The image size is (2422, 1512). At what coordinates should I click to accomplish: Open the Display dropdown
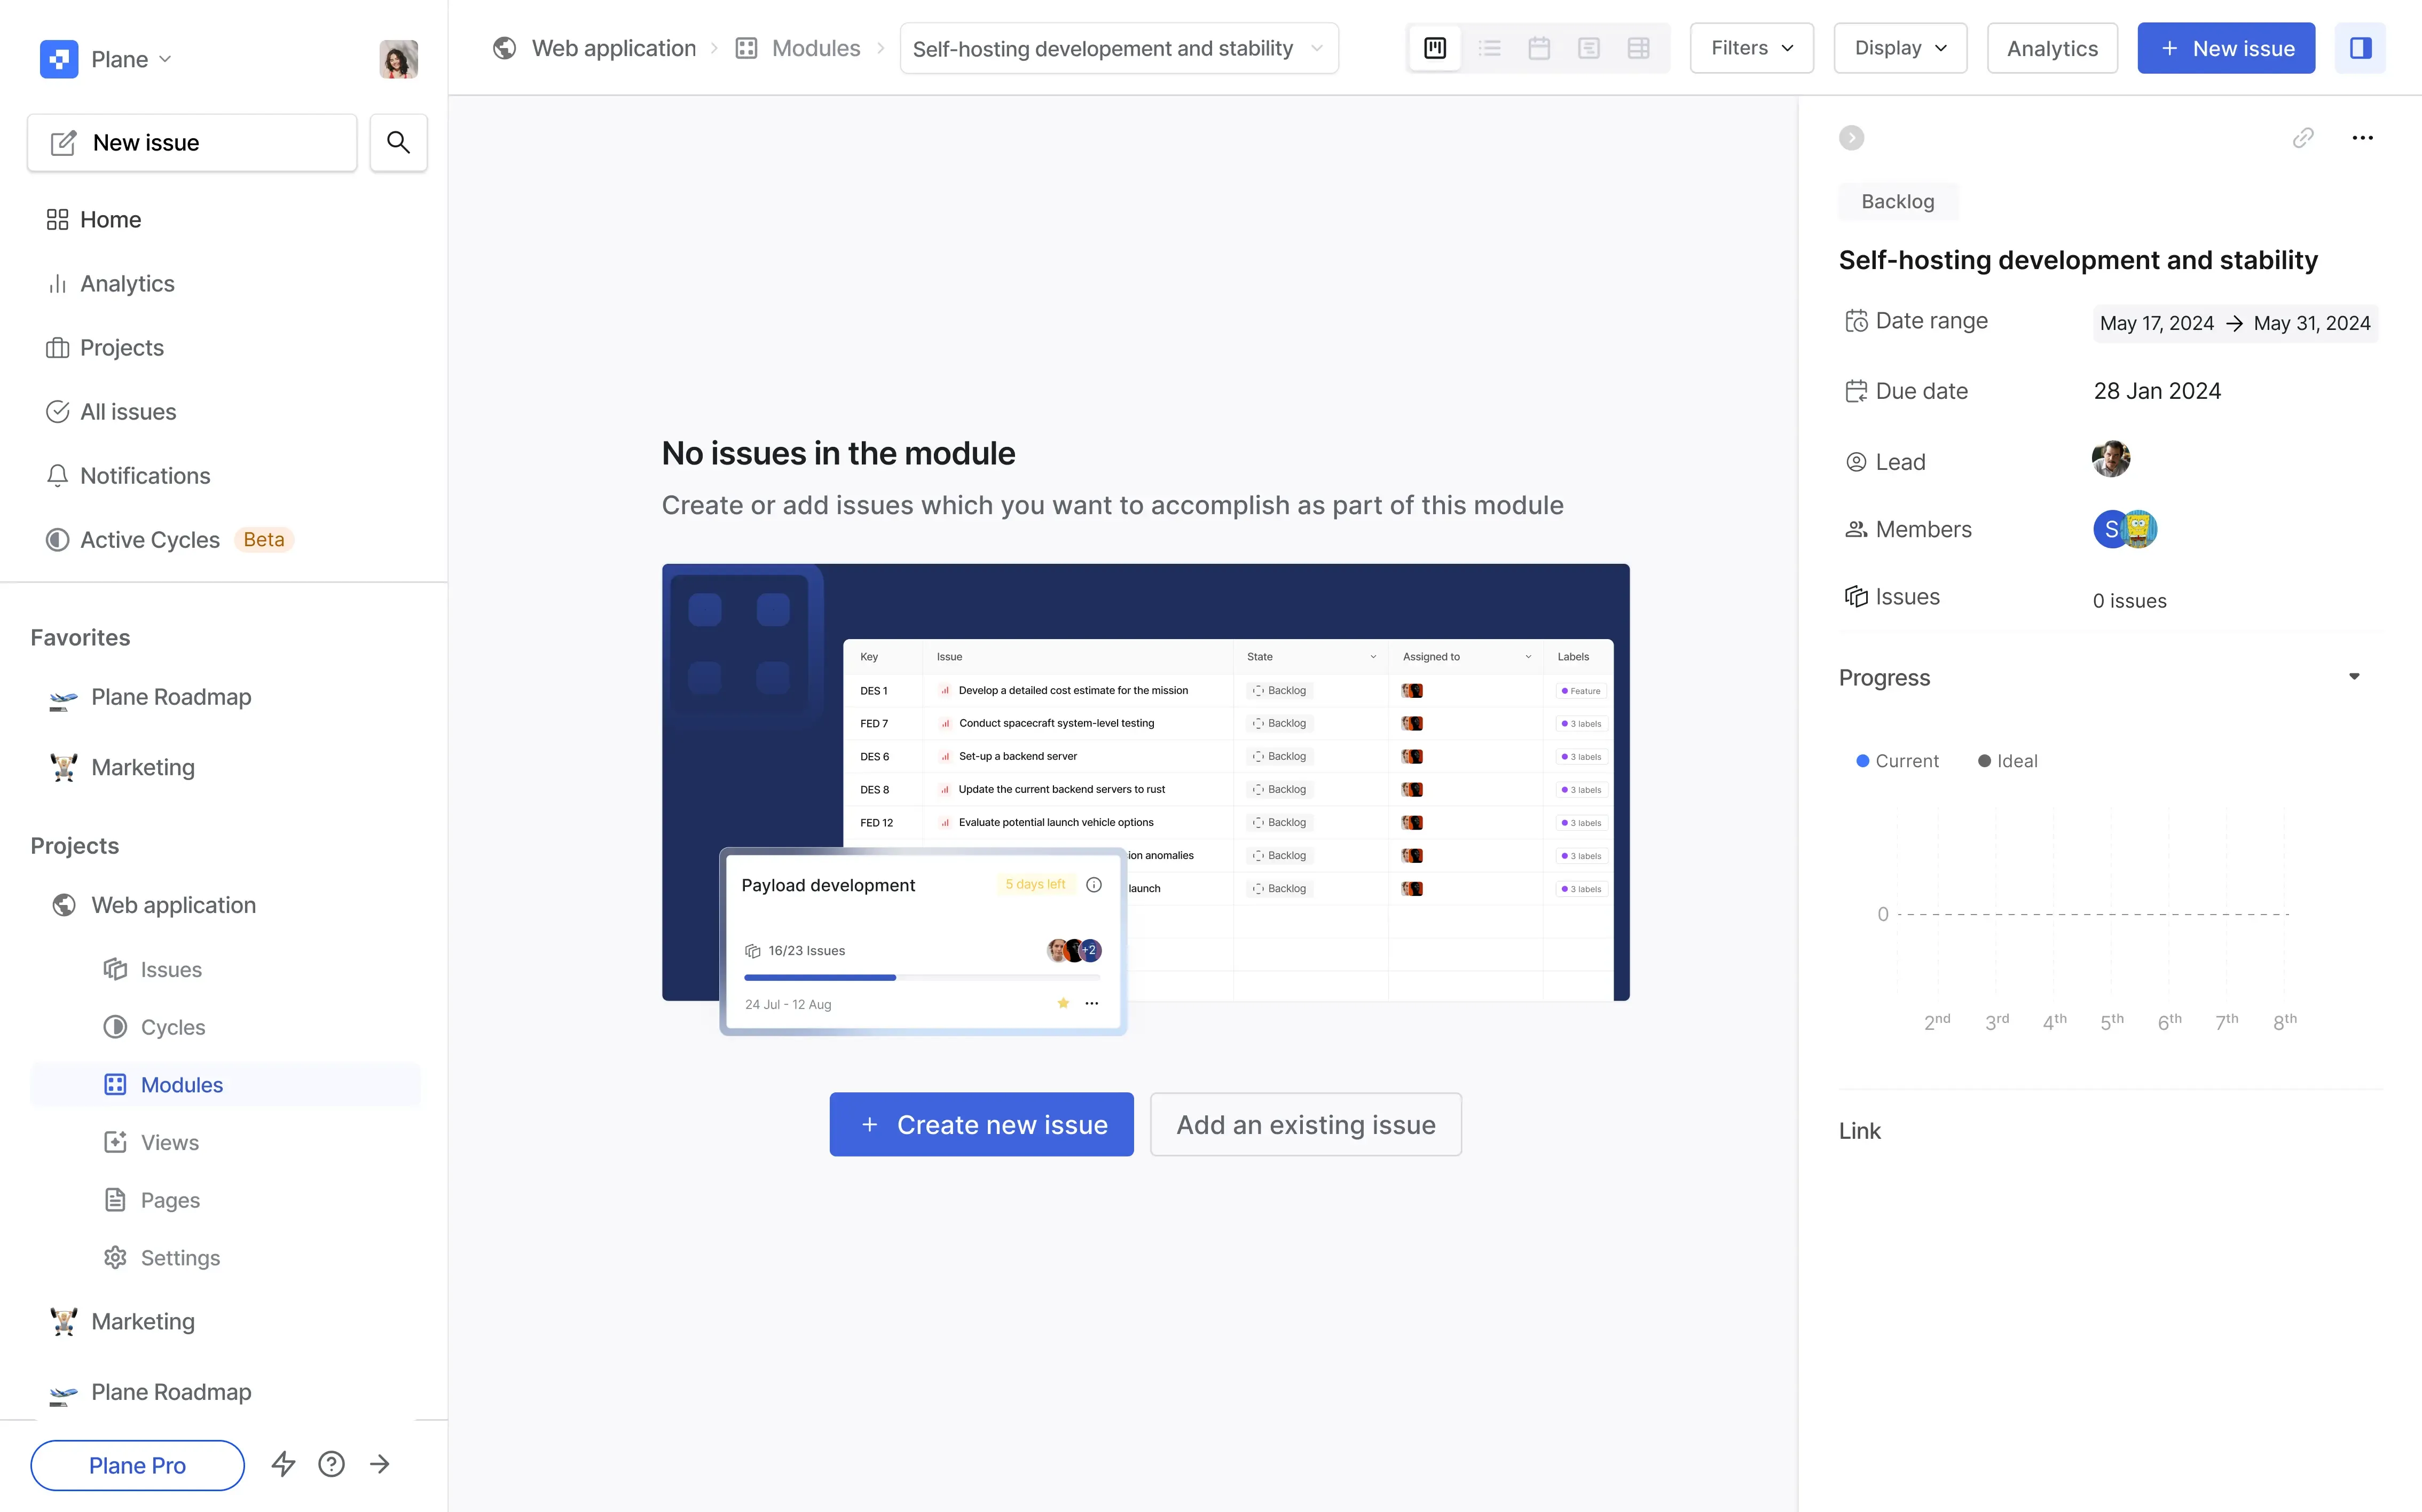click(x=1899, y=48)
